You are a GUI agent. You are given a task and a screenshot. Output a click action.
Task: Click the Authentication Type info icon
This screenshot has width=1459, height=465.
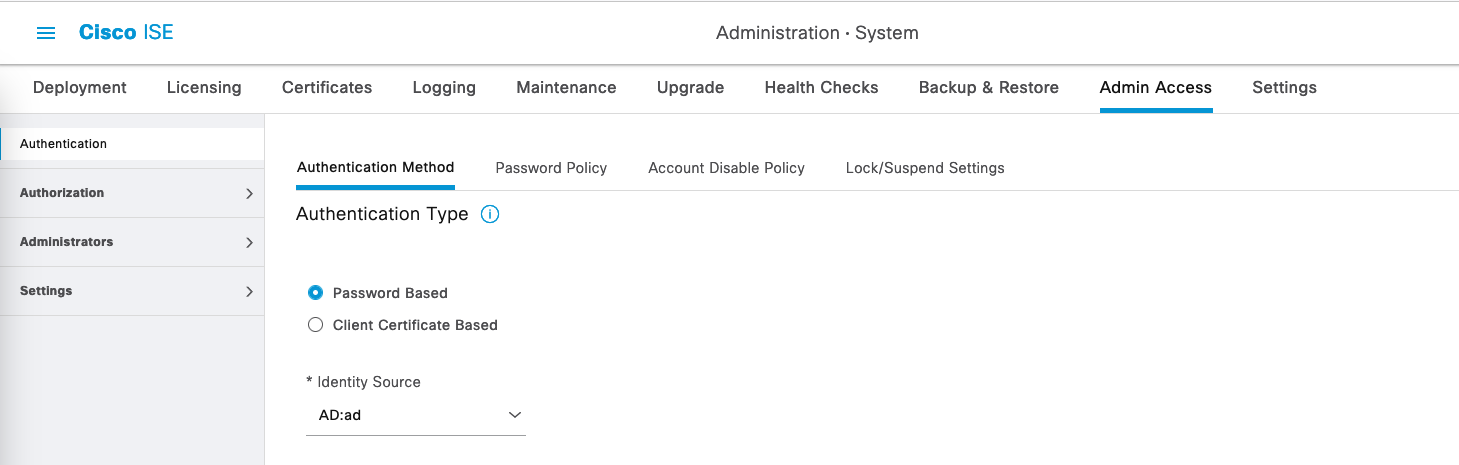[x=490, y=214]
